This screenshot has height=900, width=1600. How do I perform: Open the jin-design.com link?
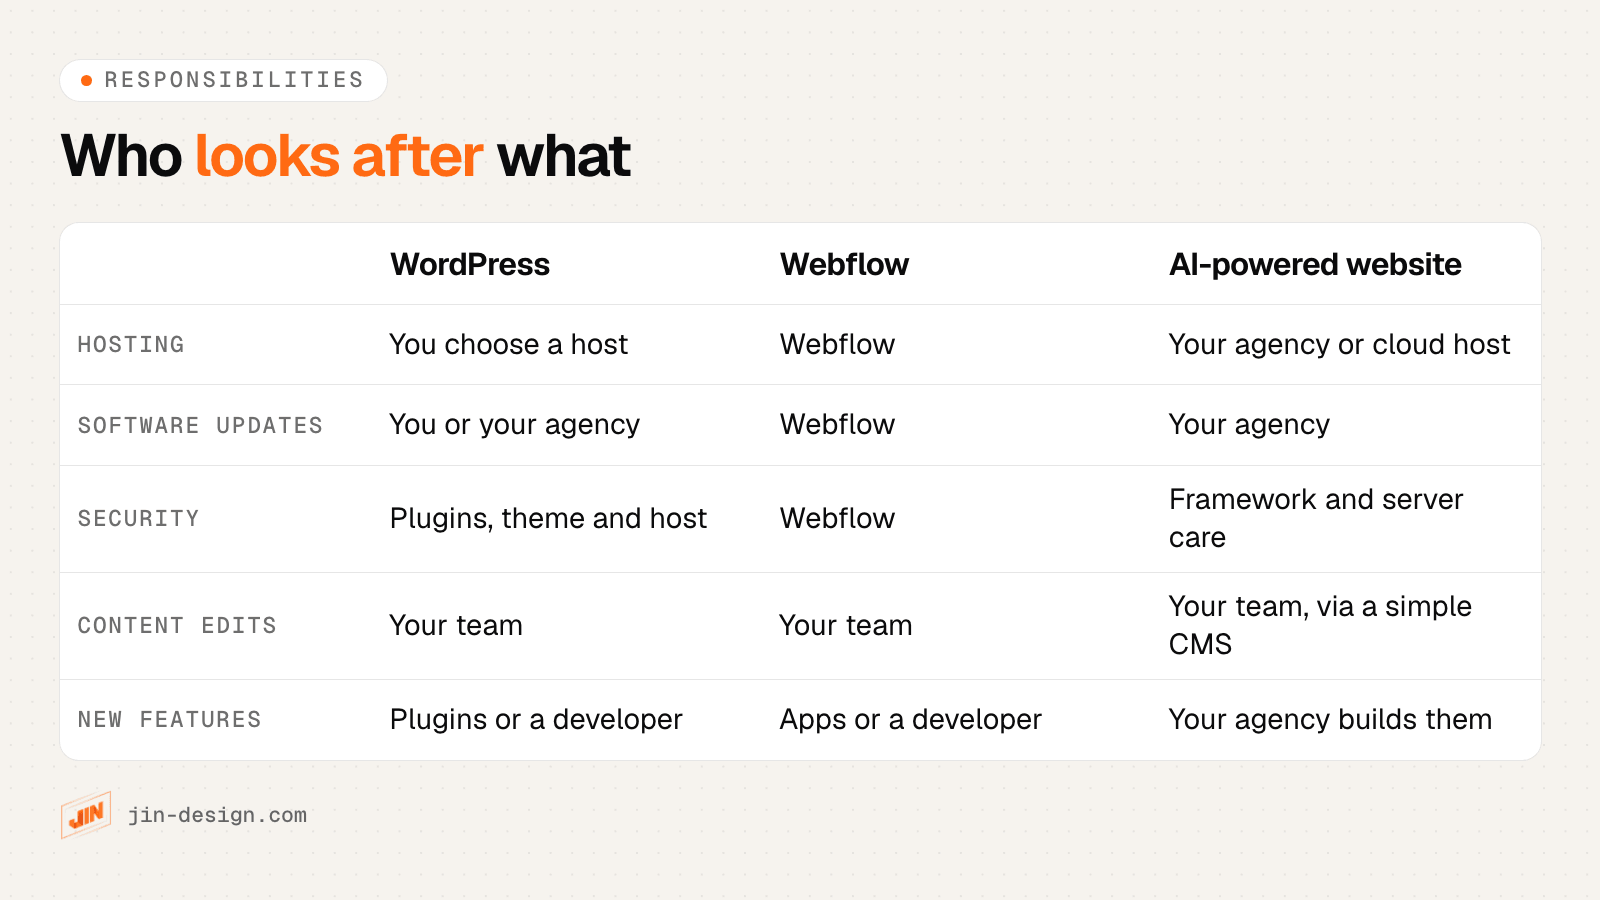218,815
